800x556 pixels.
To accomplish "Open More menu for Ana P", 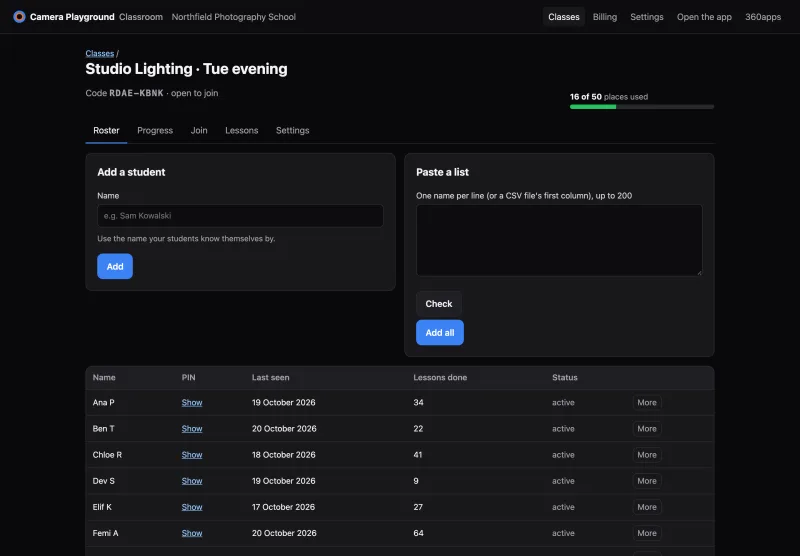I will (647, 402).
